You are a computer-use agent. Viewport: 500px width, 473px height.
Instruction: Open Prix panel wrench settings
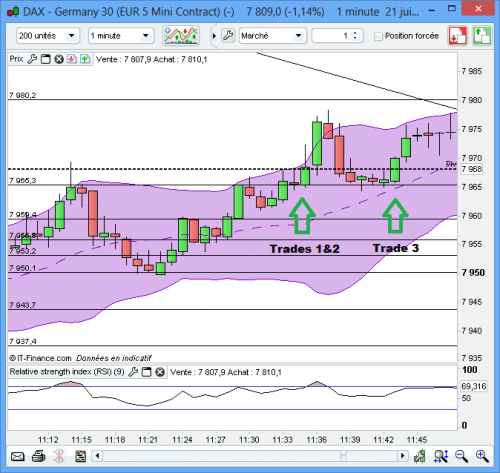click(x=32, y=59)
